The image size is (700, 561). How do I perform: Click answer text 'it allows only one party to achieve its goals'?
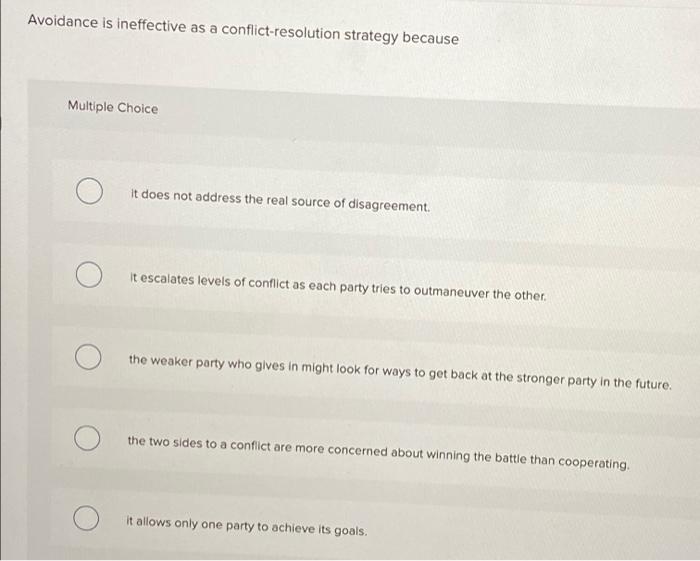(x=247, y=526)
